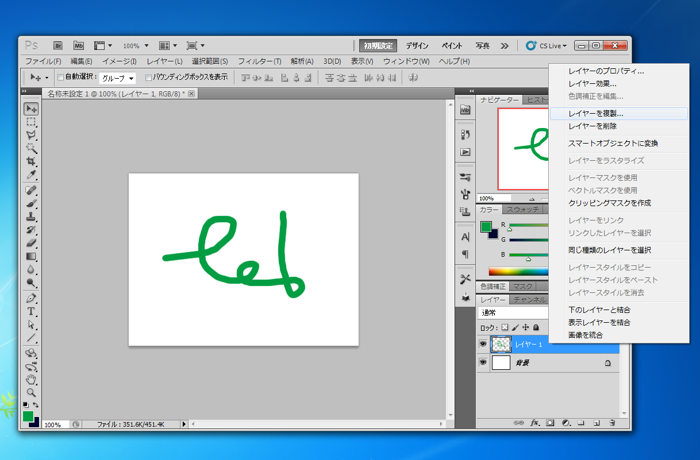The image size is (700, 460).
Task: Open the ファイル(F) menu
Action: tap(43, 61)
